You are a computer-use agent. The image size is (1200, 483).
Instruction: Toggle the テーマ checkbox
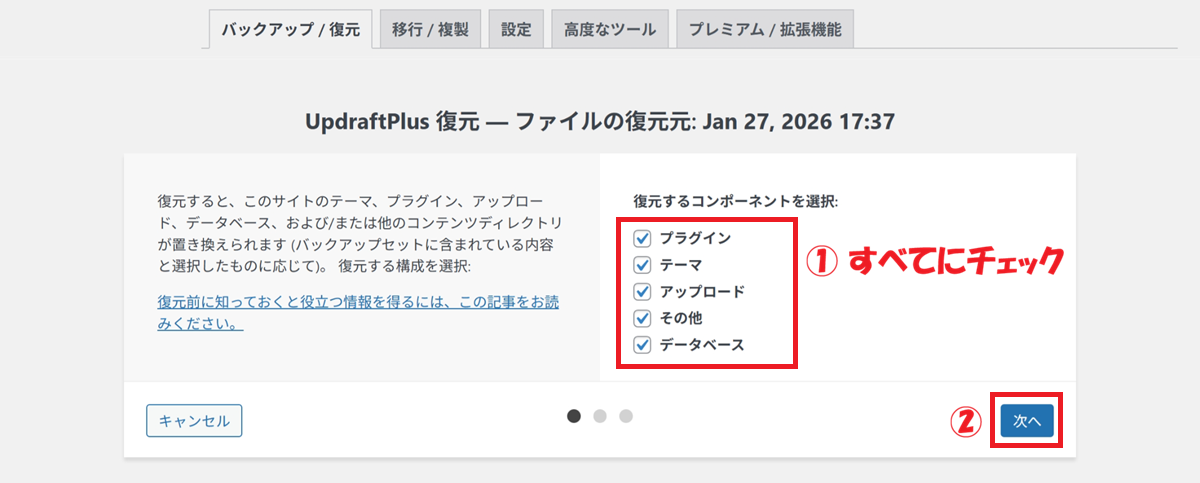click(x=642, y=266)
